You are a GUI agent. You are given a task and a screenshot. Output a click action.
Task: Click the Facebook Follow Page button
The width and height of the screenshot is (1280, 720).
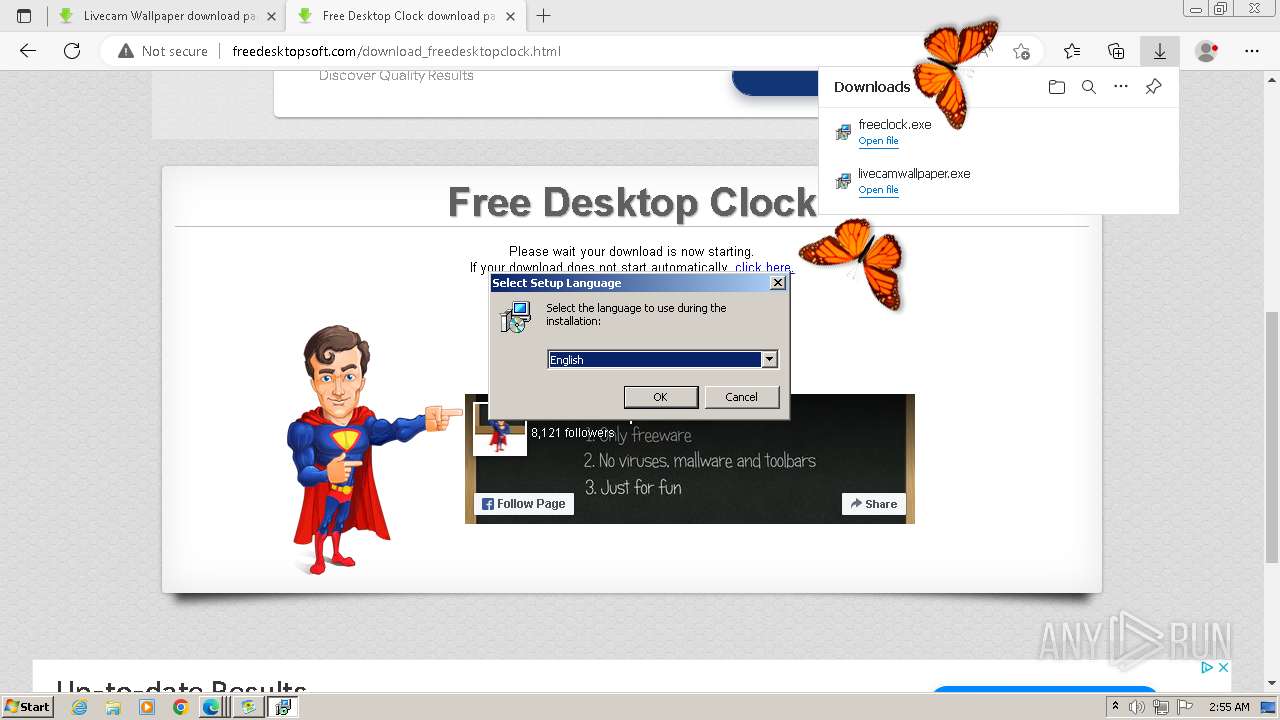(524, 504)
